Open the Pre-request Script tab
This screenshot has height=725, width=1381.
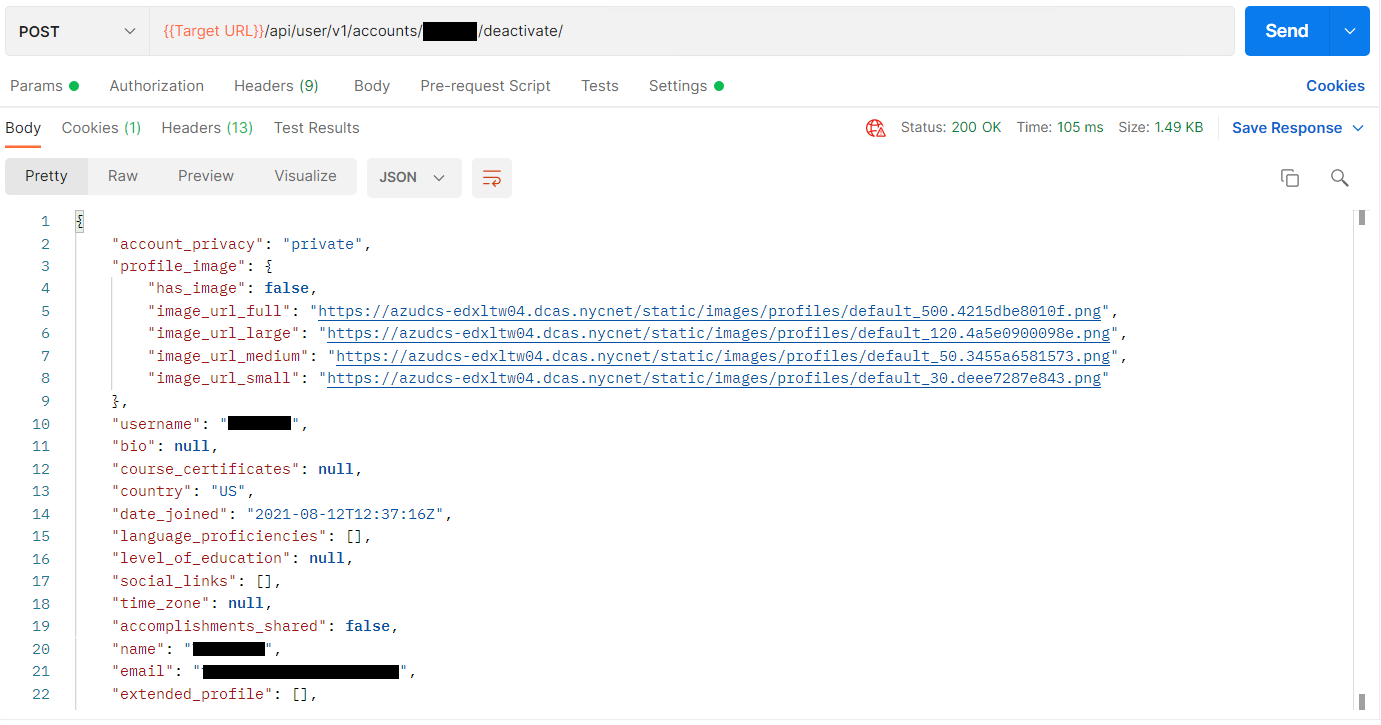(x=485, y=86)
